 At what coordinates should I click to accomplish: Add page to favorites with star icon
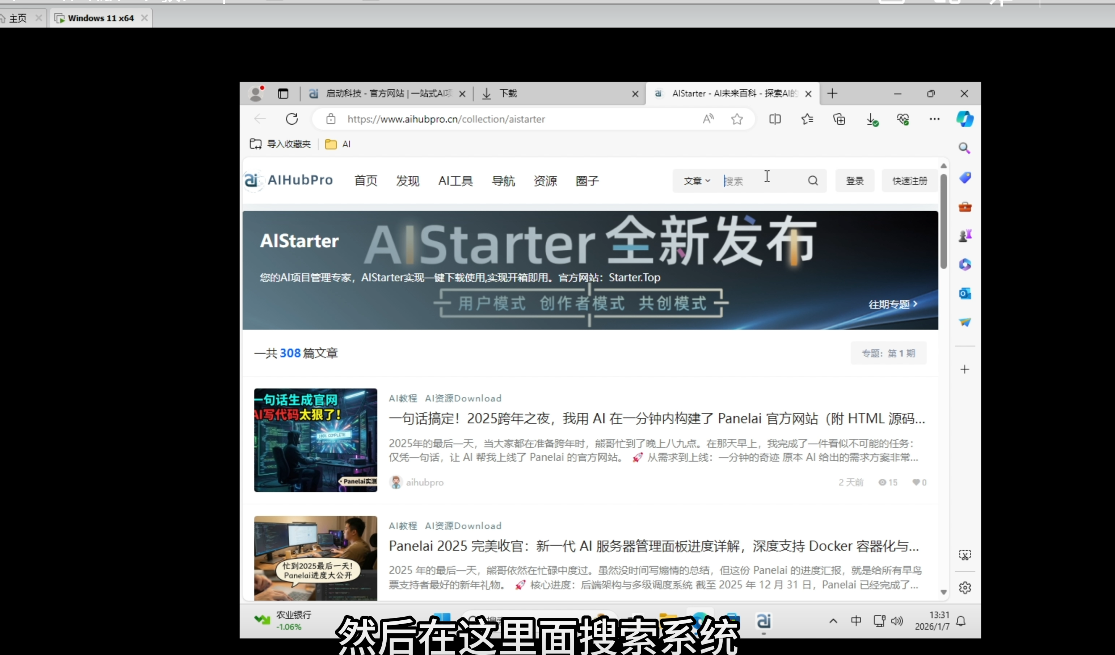(x=737, y=119)
